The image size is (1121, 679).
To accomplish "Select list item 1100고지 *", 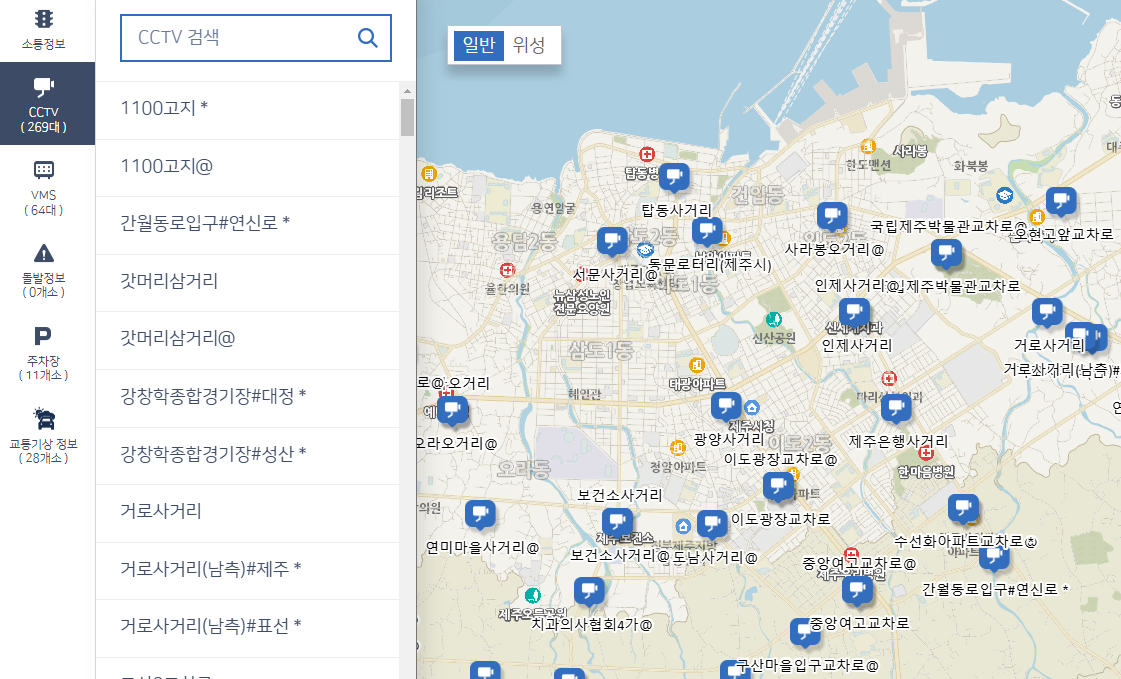I will click(x=247, y=110).
